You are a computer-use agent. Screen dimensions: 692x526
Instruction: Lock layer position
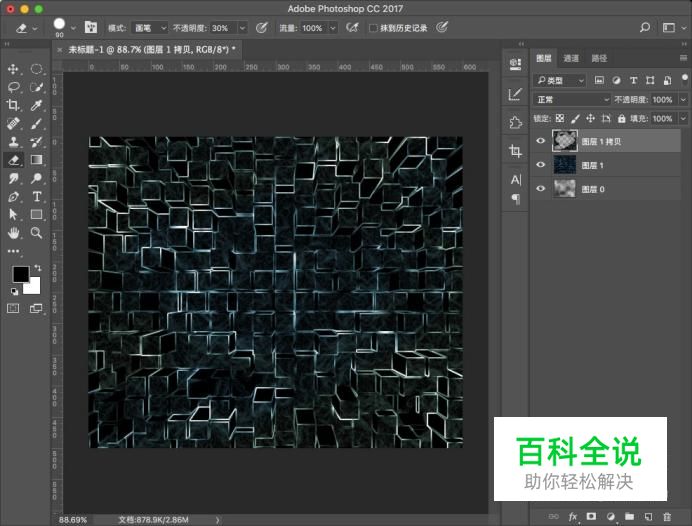tap(590, 118)
